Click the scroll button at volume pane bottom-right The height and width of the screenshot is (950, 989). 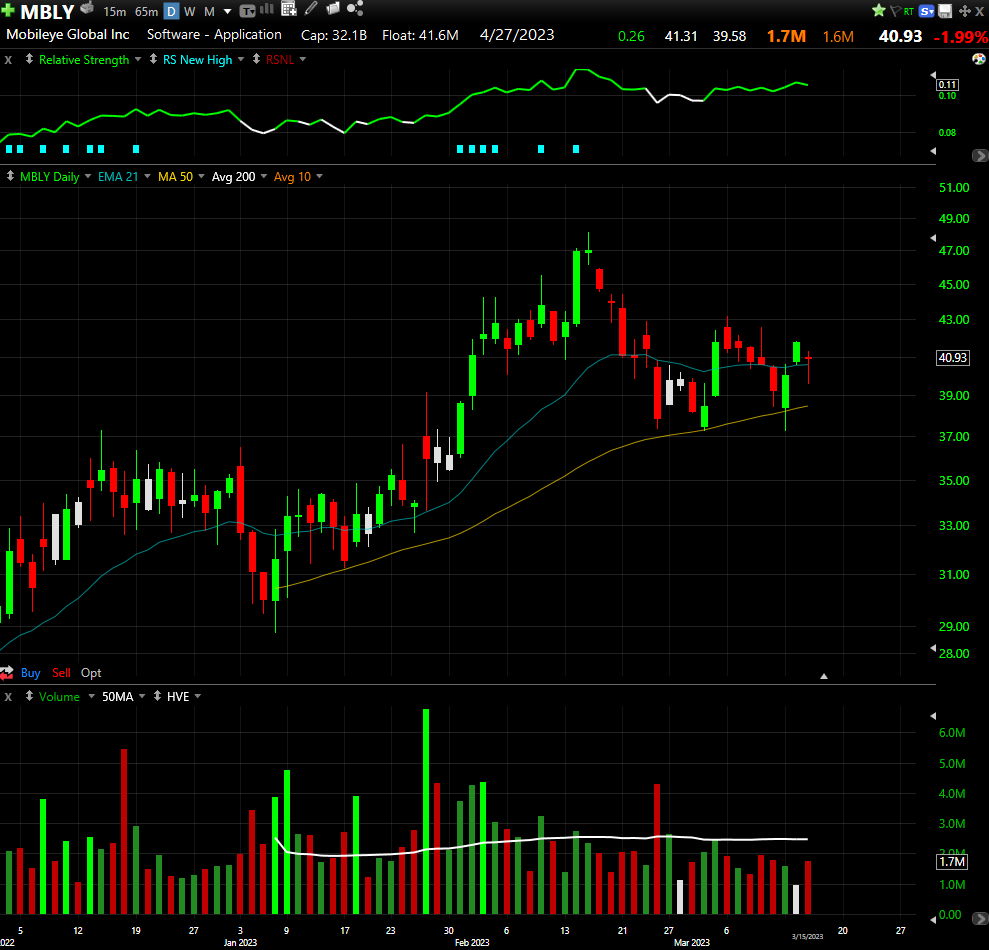coord(980,918)
